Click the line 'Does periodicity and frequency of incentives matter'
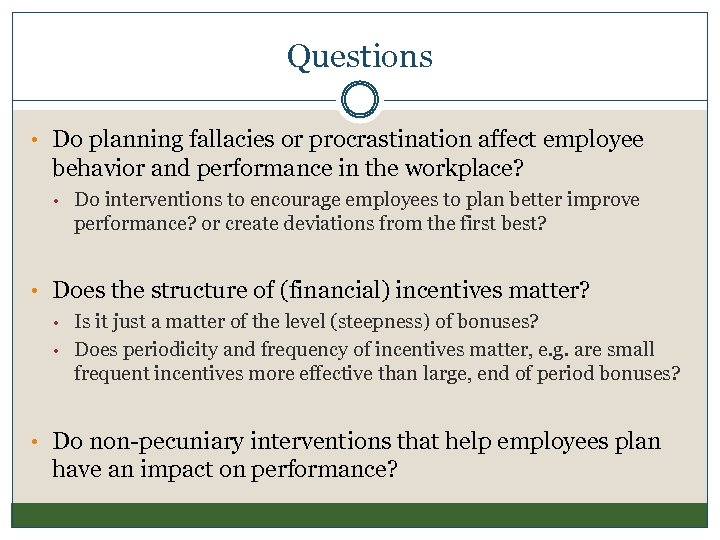 click(x=364, y=350)
